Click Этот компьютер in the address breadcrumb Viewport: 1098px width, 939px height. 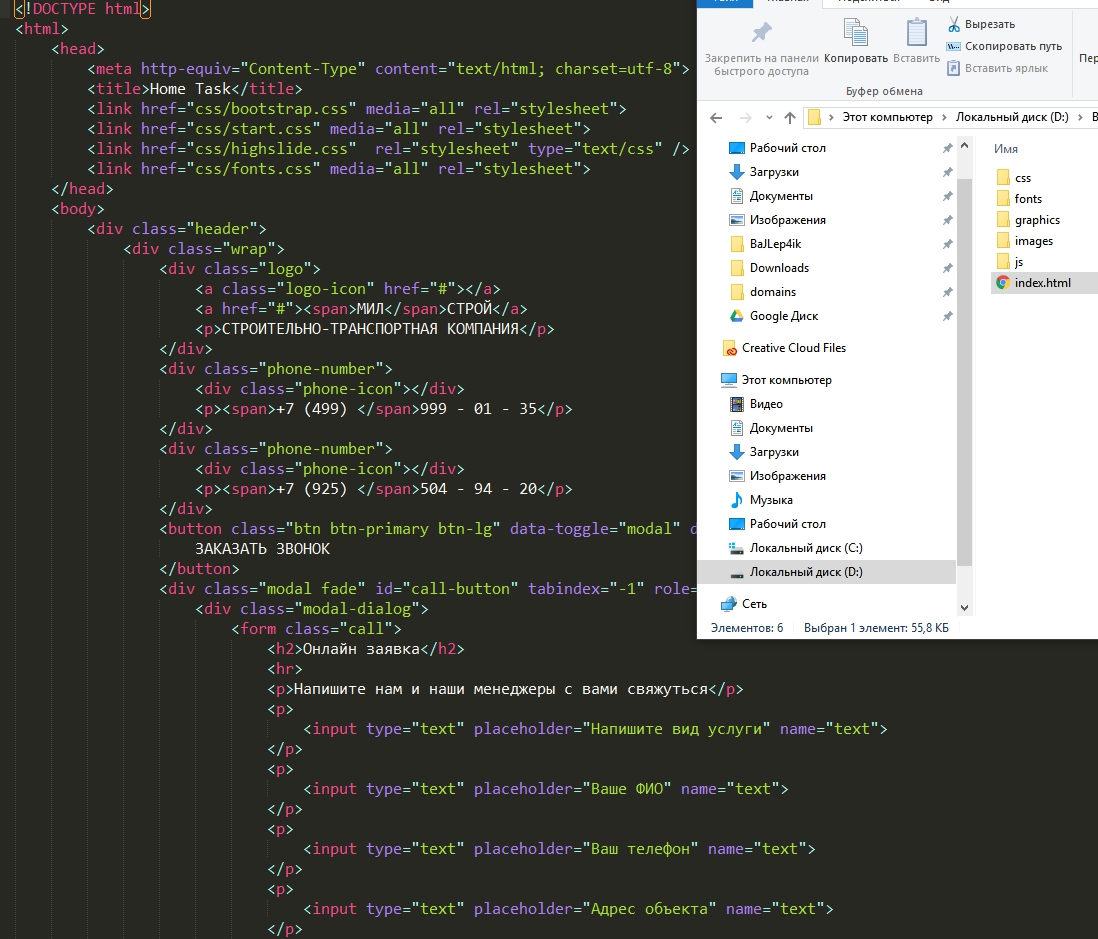[x=887, y=117]
